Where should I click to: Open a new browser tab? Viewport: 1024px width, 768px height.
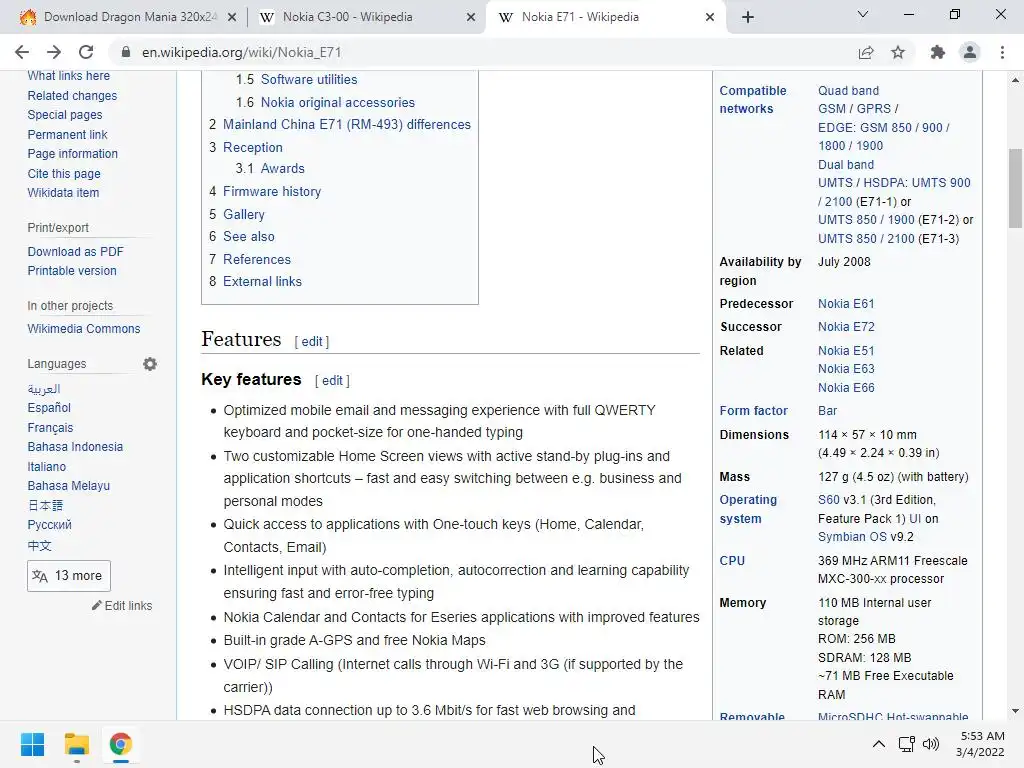[748, 17]
